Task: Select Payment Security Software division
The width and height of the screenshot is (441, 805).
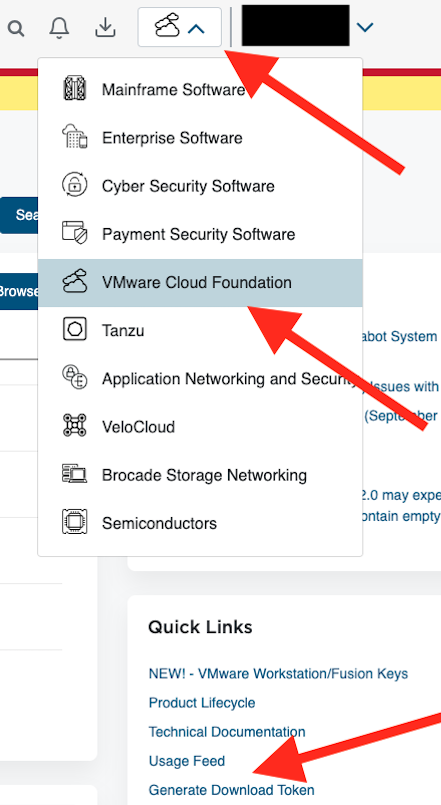Action: [200, 234]
